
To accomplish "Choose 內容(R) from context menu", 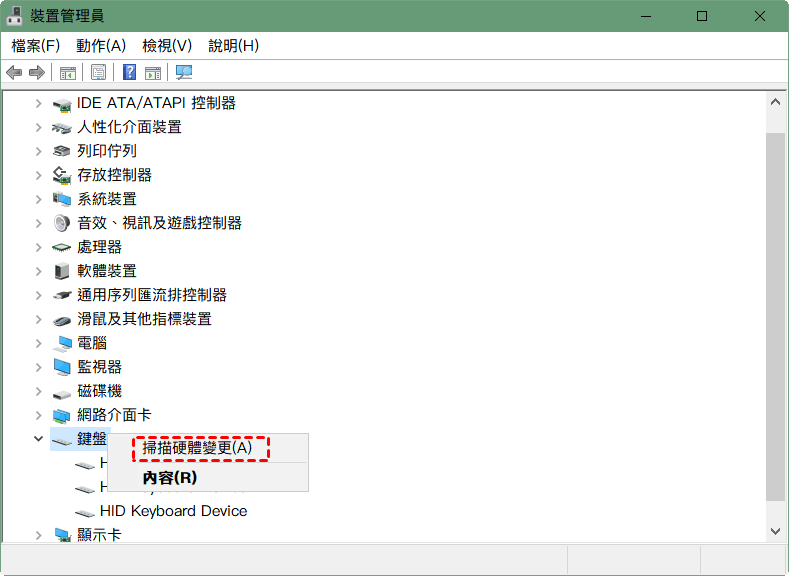I will pos(207,477).
